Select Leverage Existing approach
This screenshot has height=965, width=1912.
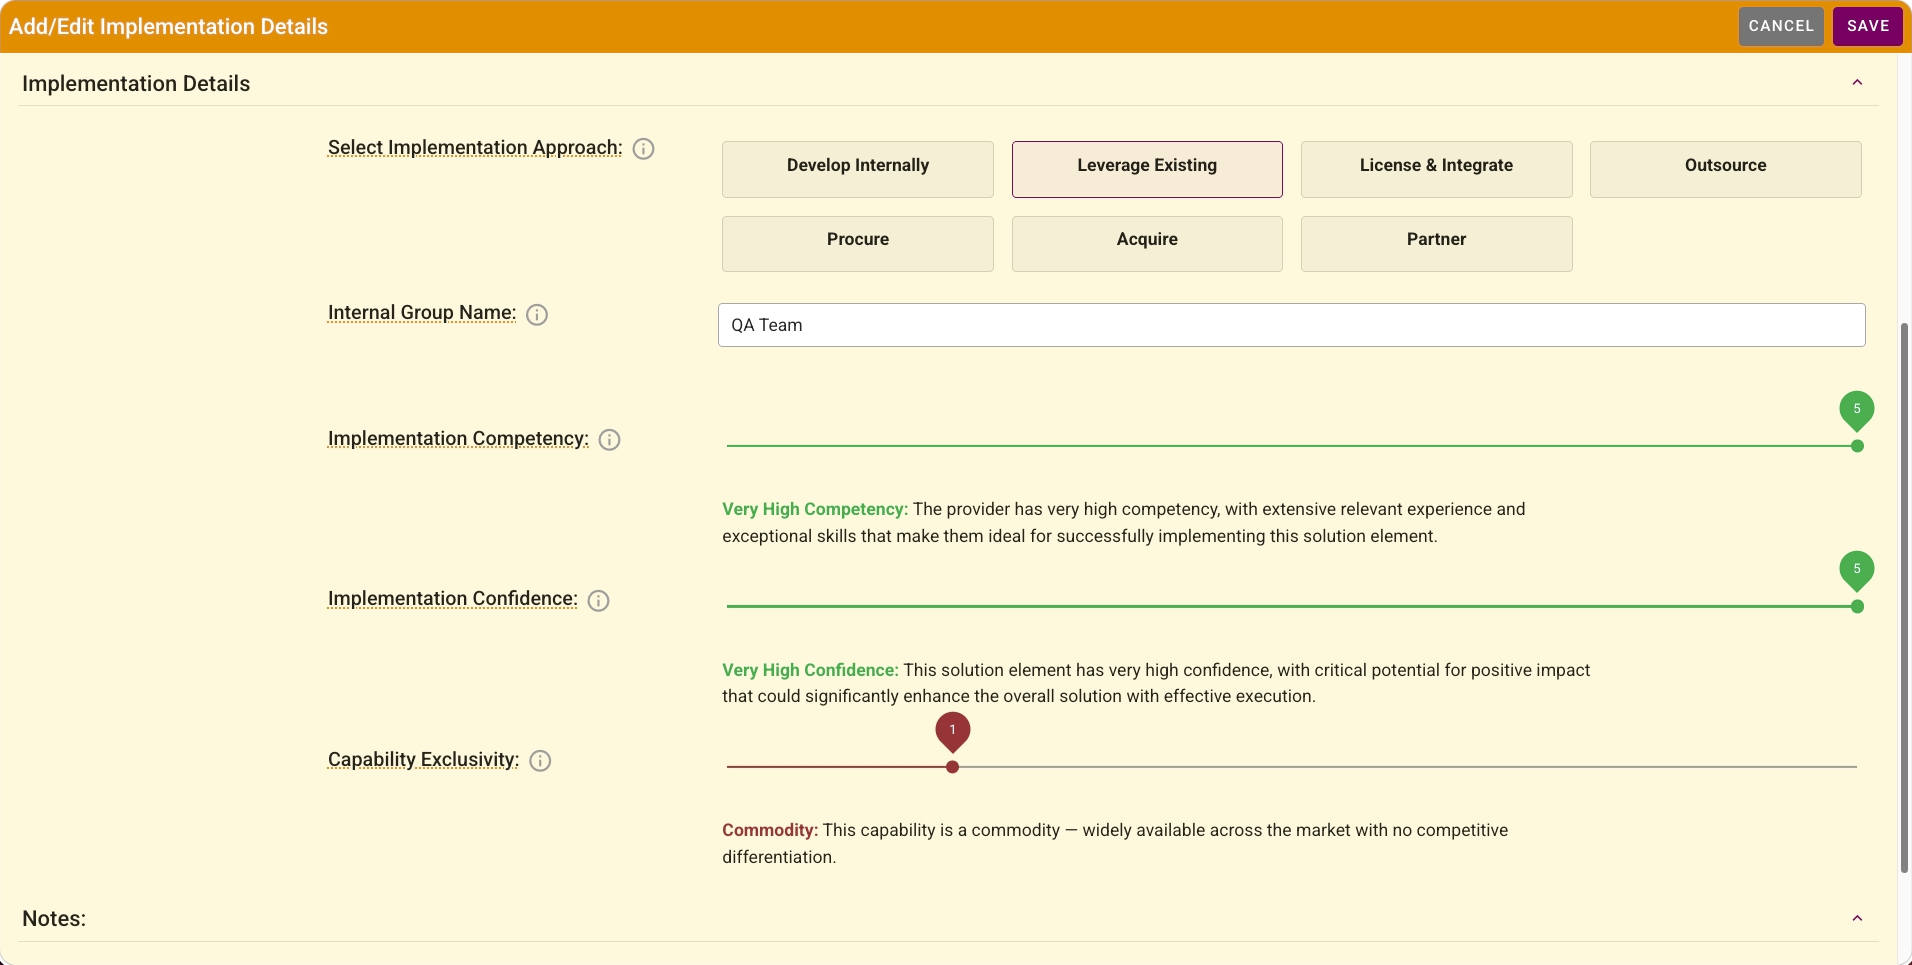1147,169
